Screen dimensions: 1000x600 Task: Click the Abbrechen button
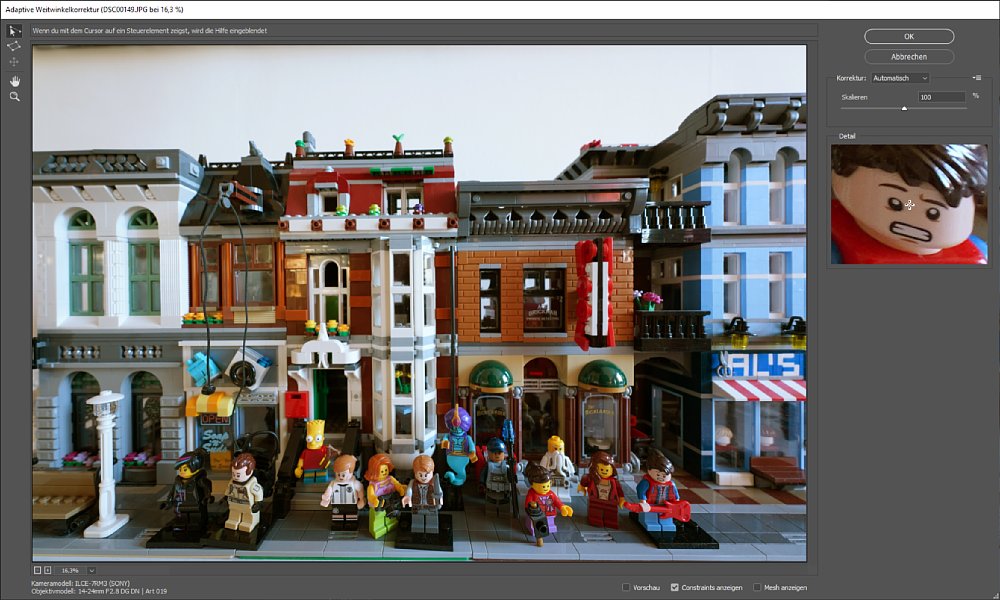909,57
